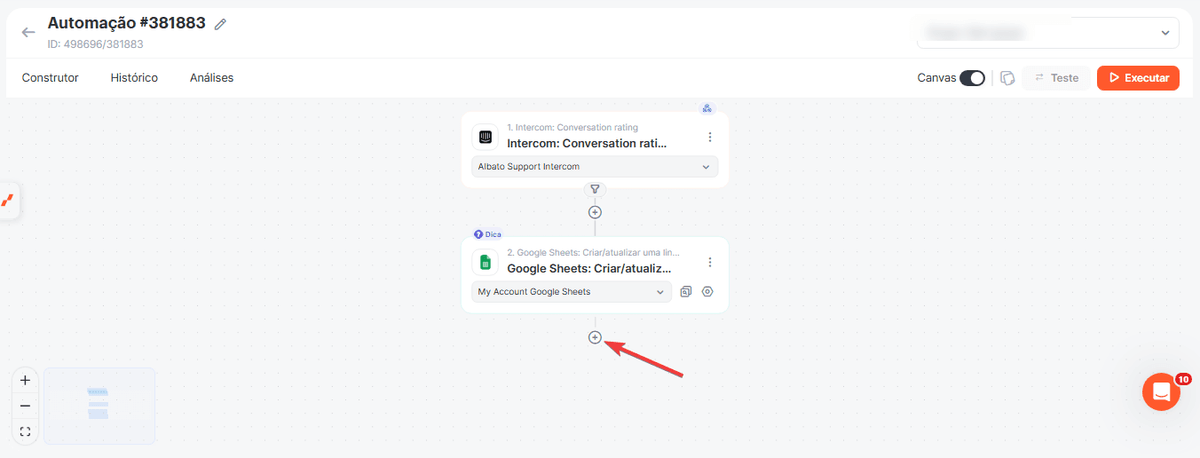The image size is (1200, 458).
Task: Fit canvas to screen icon
Action: pyautogui.click(x=25, y=432)
